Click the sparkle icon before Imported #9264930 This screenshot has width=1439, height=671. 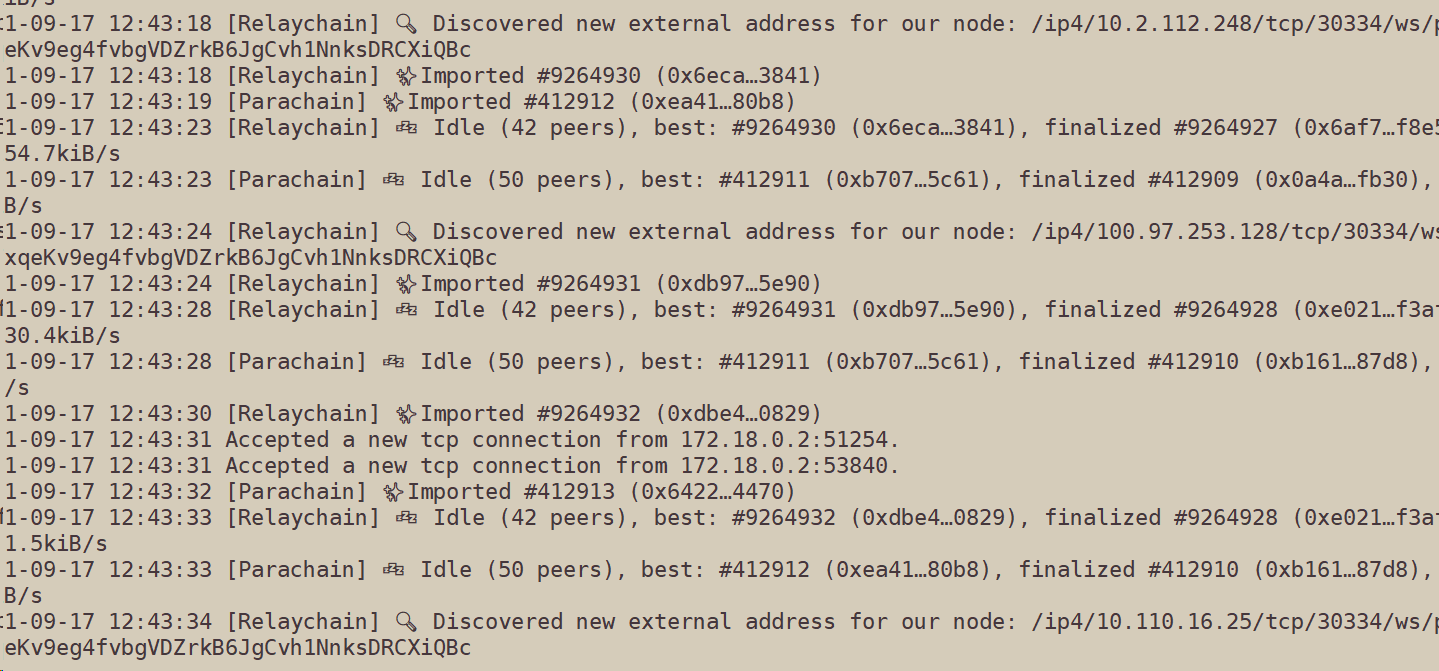(406, 75)
